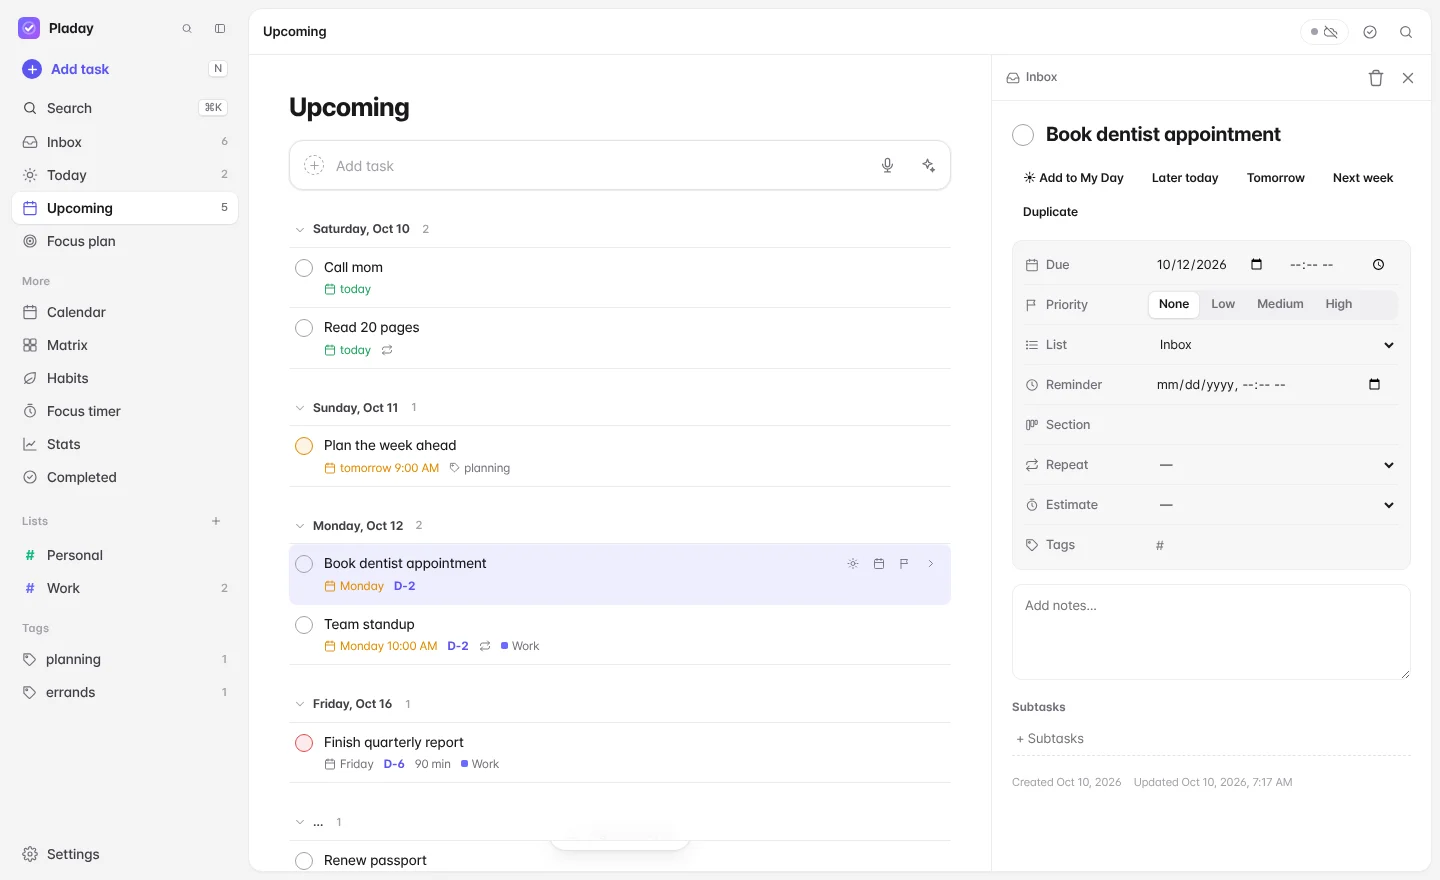The width and height of the screenshot is (1440, 880).
Task: Set priority to High
Action: 1338,304
